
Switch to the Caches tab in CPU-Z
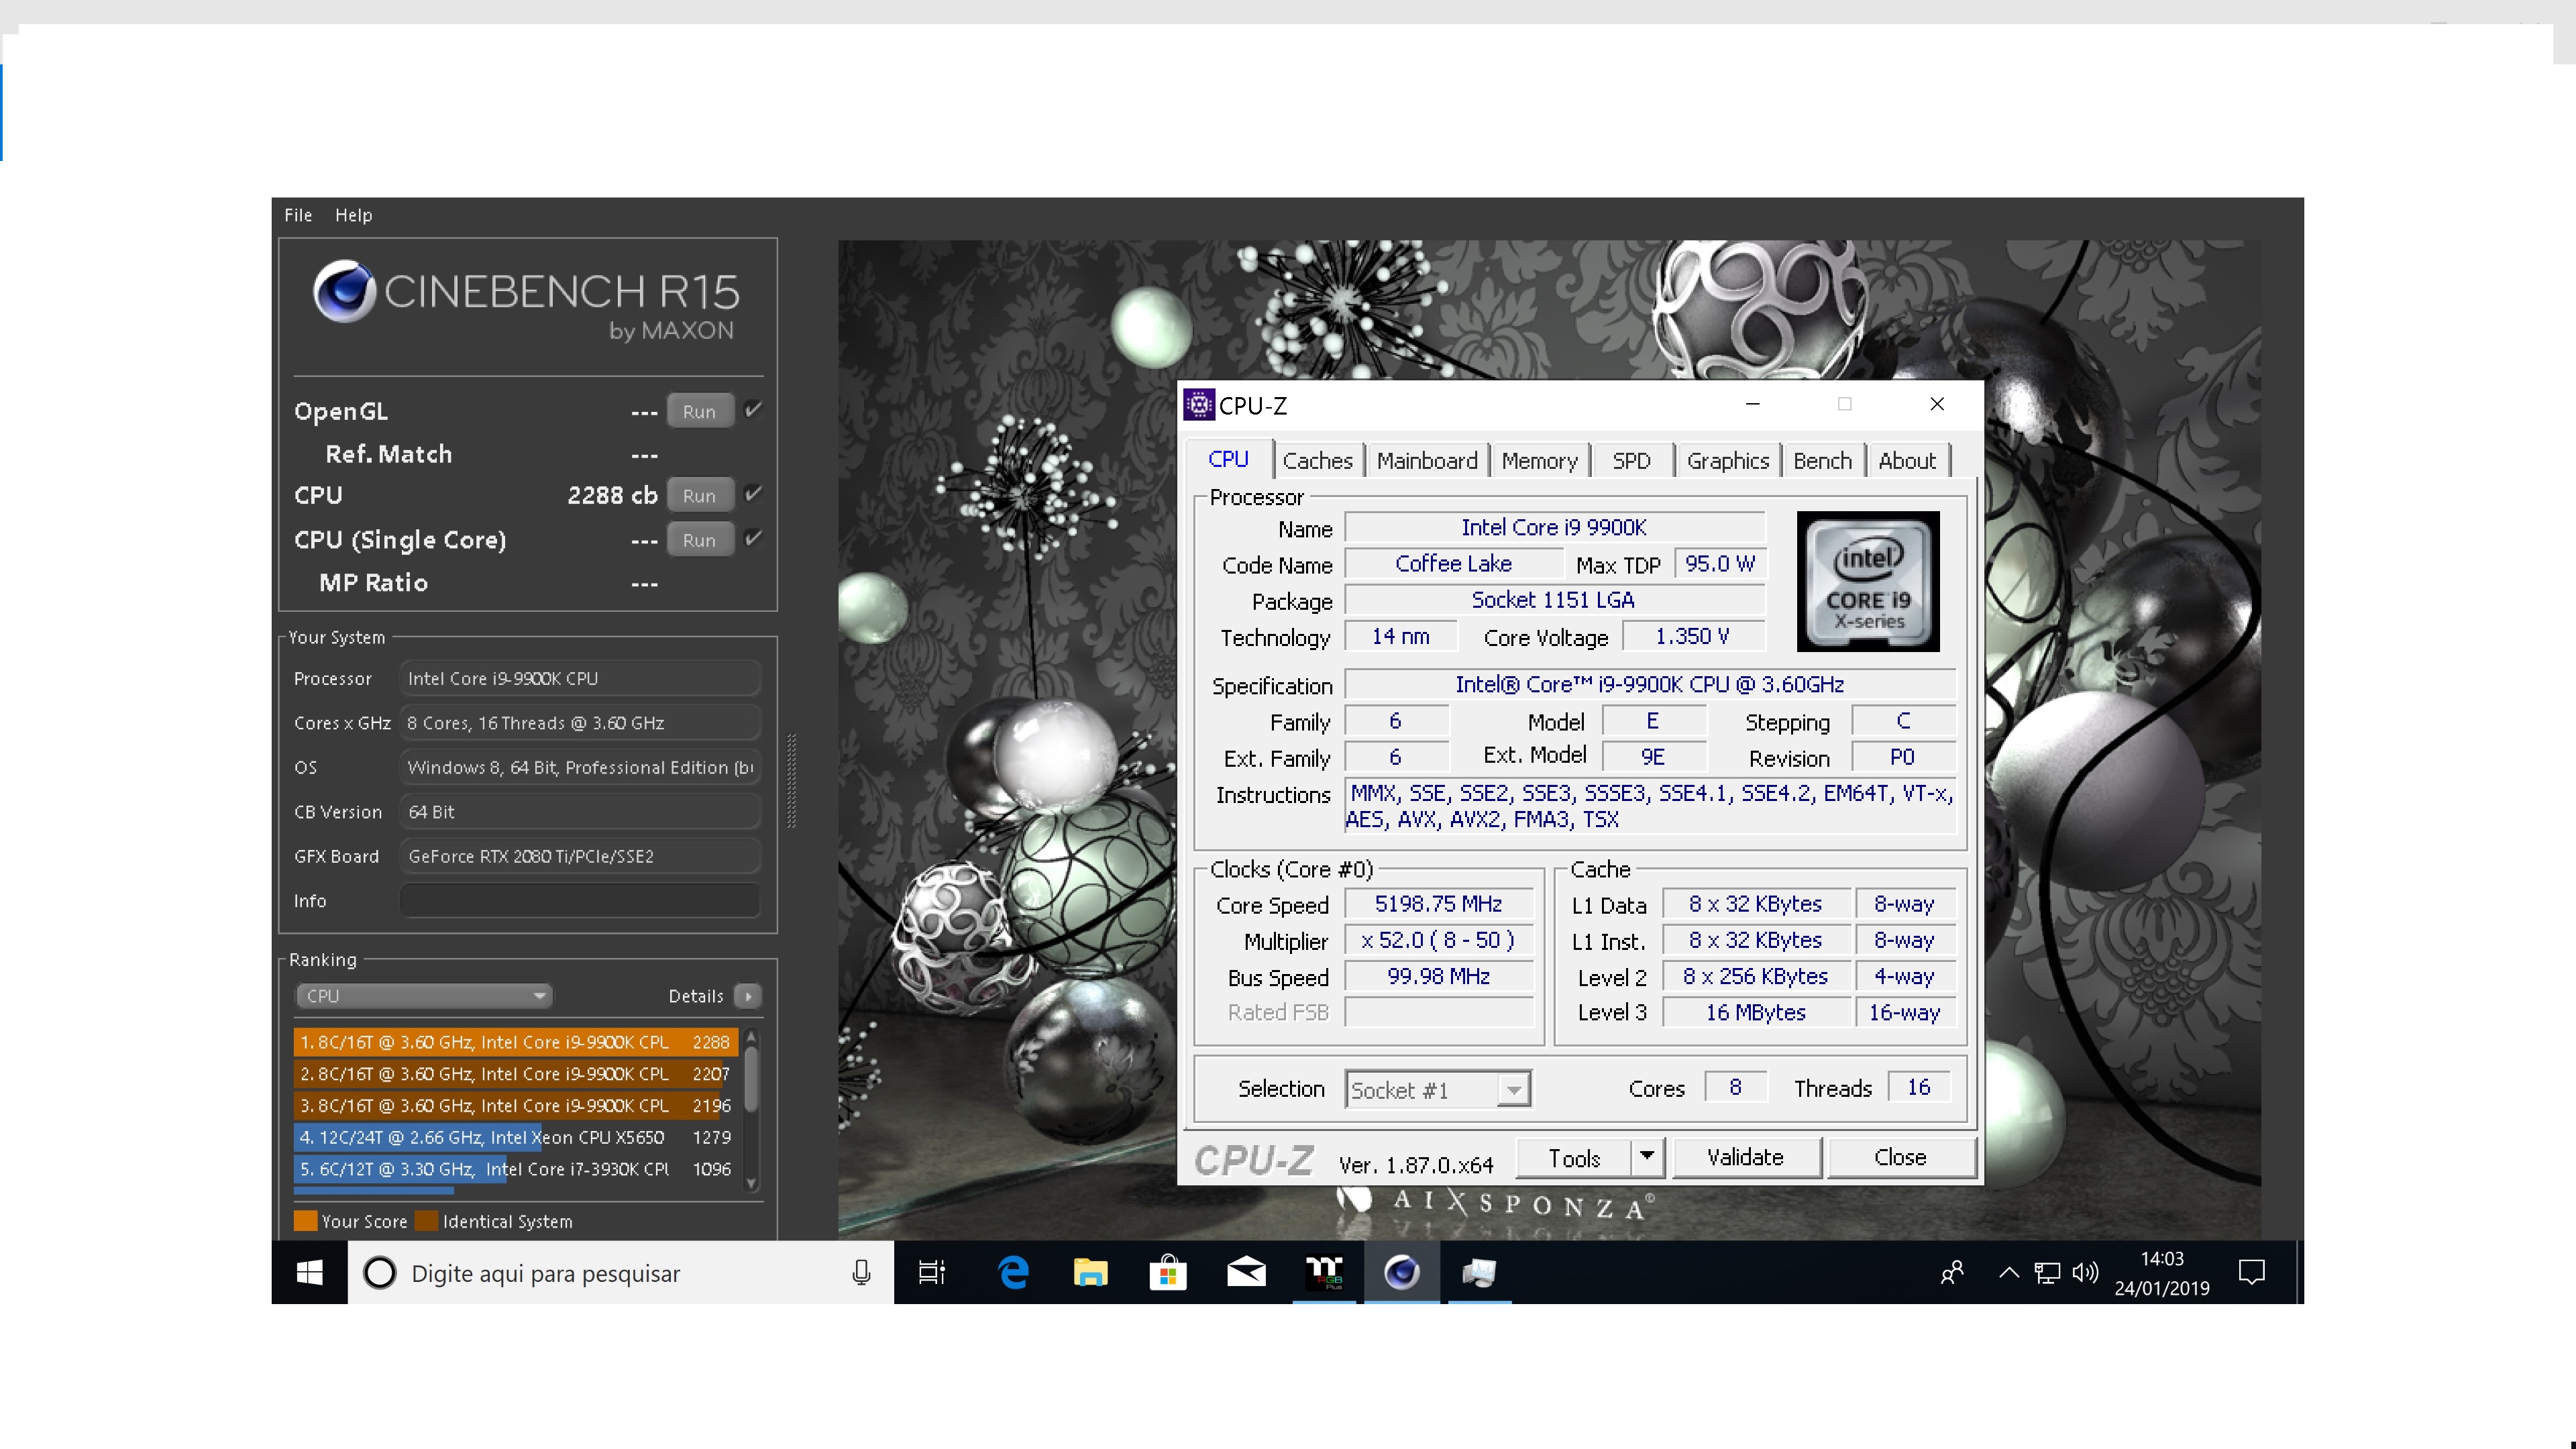[x=1317, y=461]
